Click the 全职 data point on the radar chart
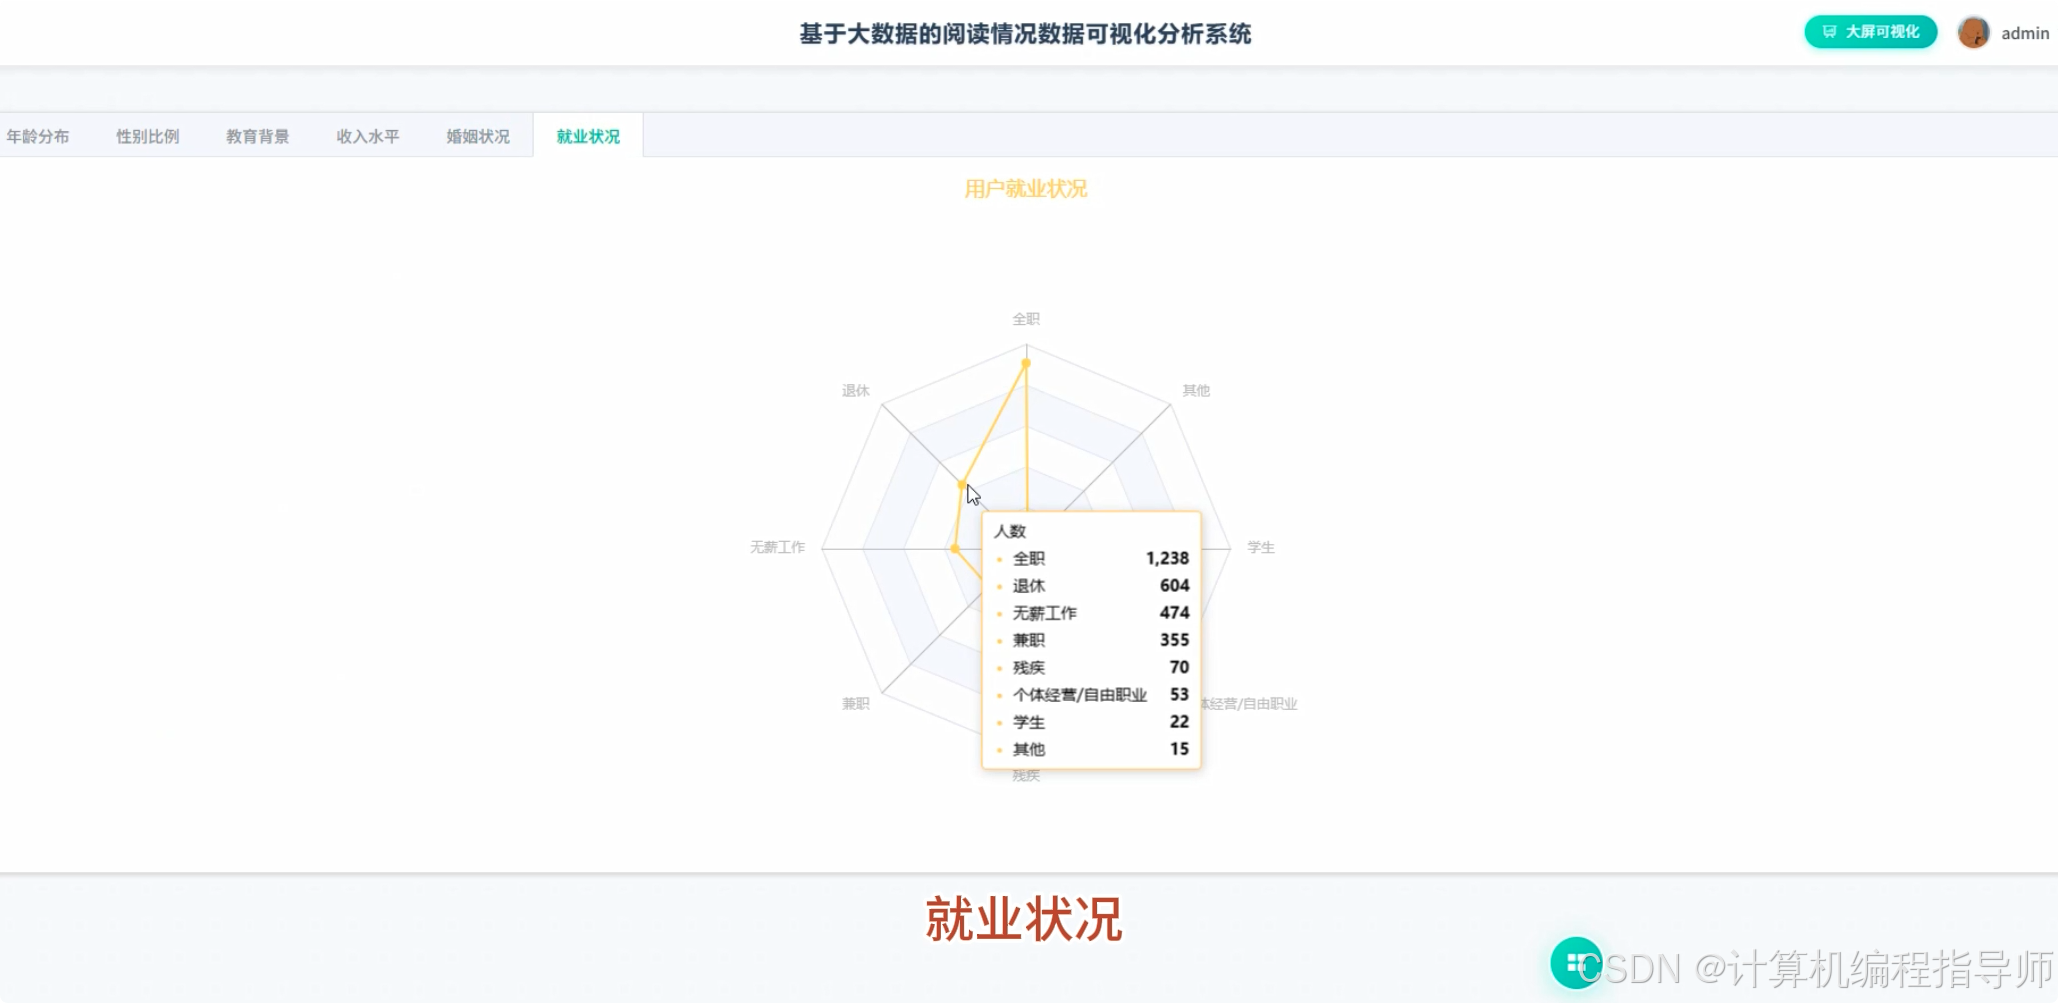This screenshot has height=1003, width=2058. click(1026, 364)
